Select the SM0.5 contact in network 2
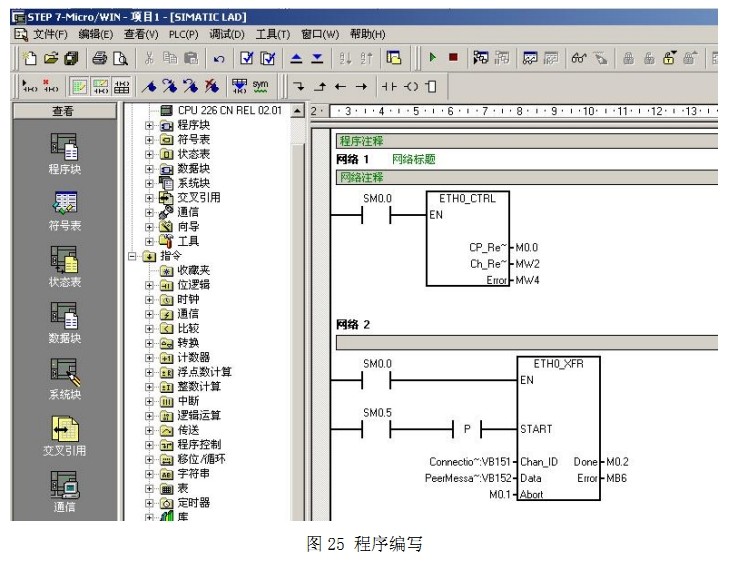 pos(376,428)
